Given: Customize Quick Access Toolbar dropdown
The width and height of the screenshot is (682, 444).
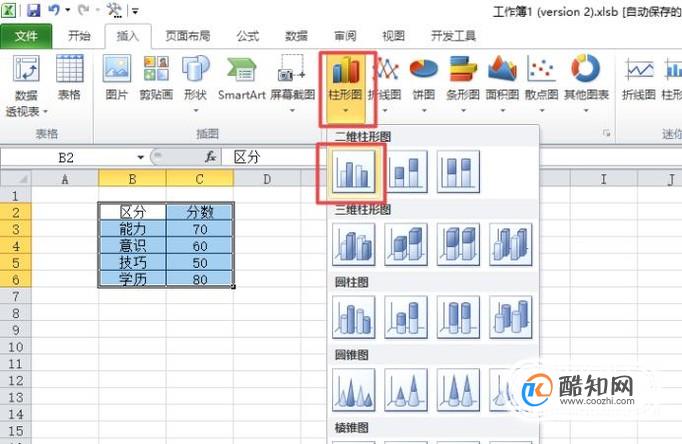Looking at the screenshot, I should pos(135,11).
